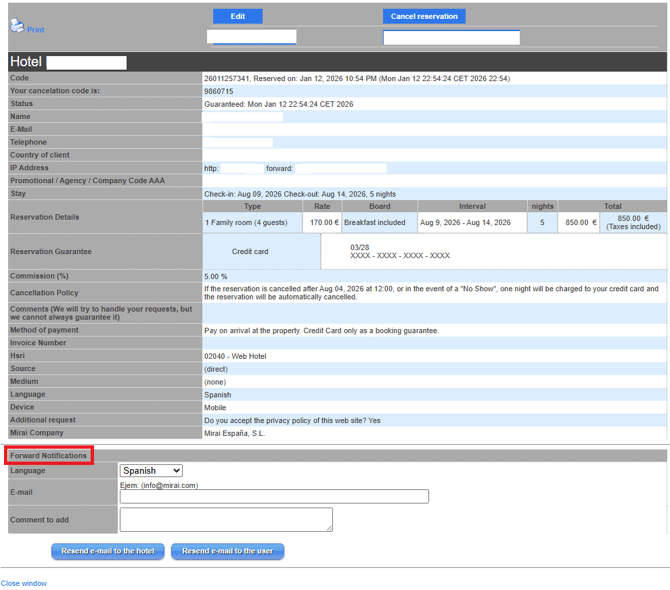Click the 5.00 % commission value

click(216, 276)
